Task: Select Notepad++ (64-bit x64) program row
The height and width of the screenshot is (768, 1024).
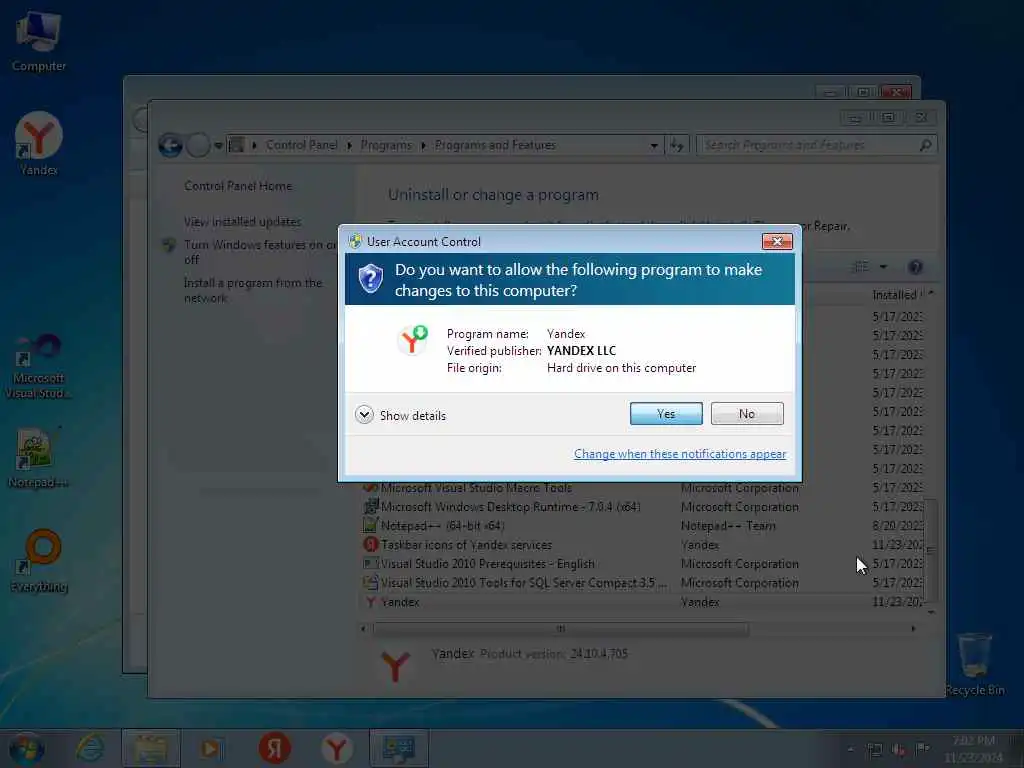Action: pyautogui.click(x=643, y=526)
